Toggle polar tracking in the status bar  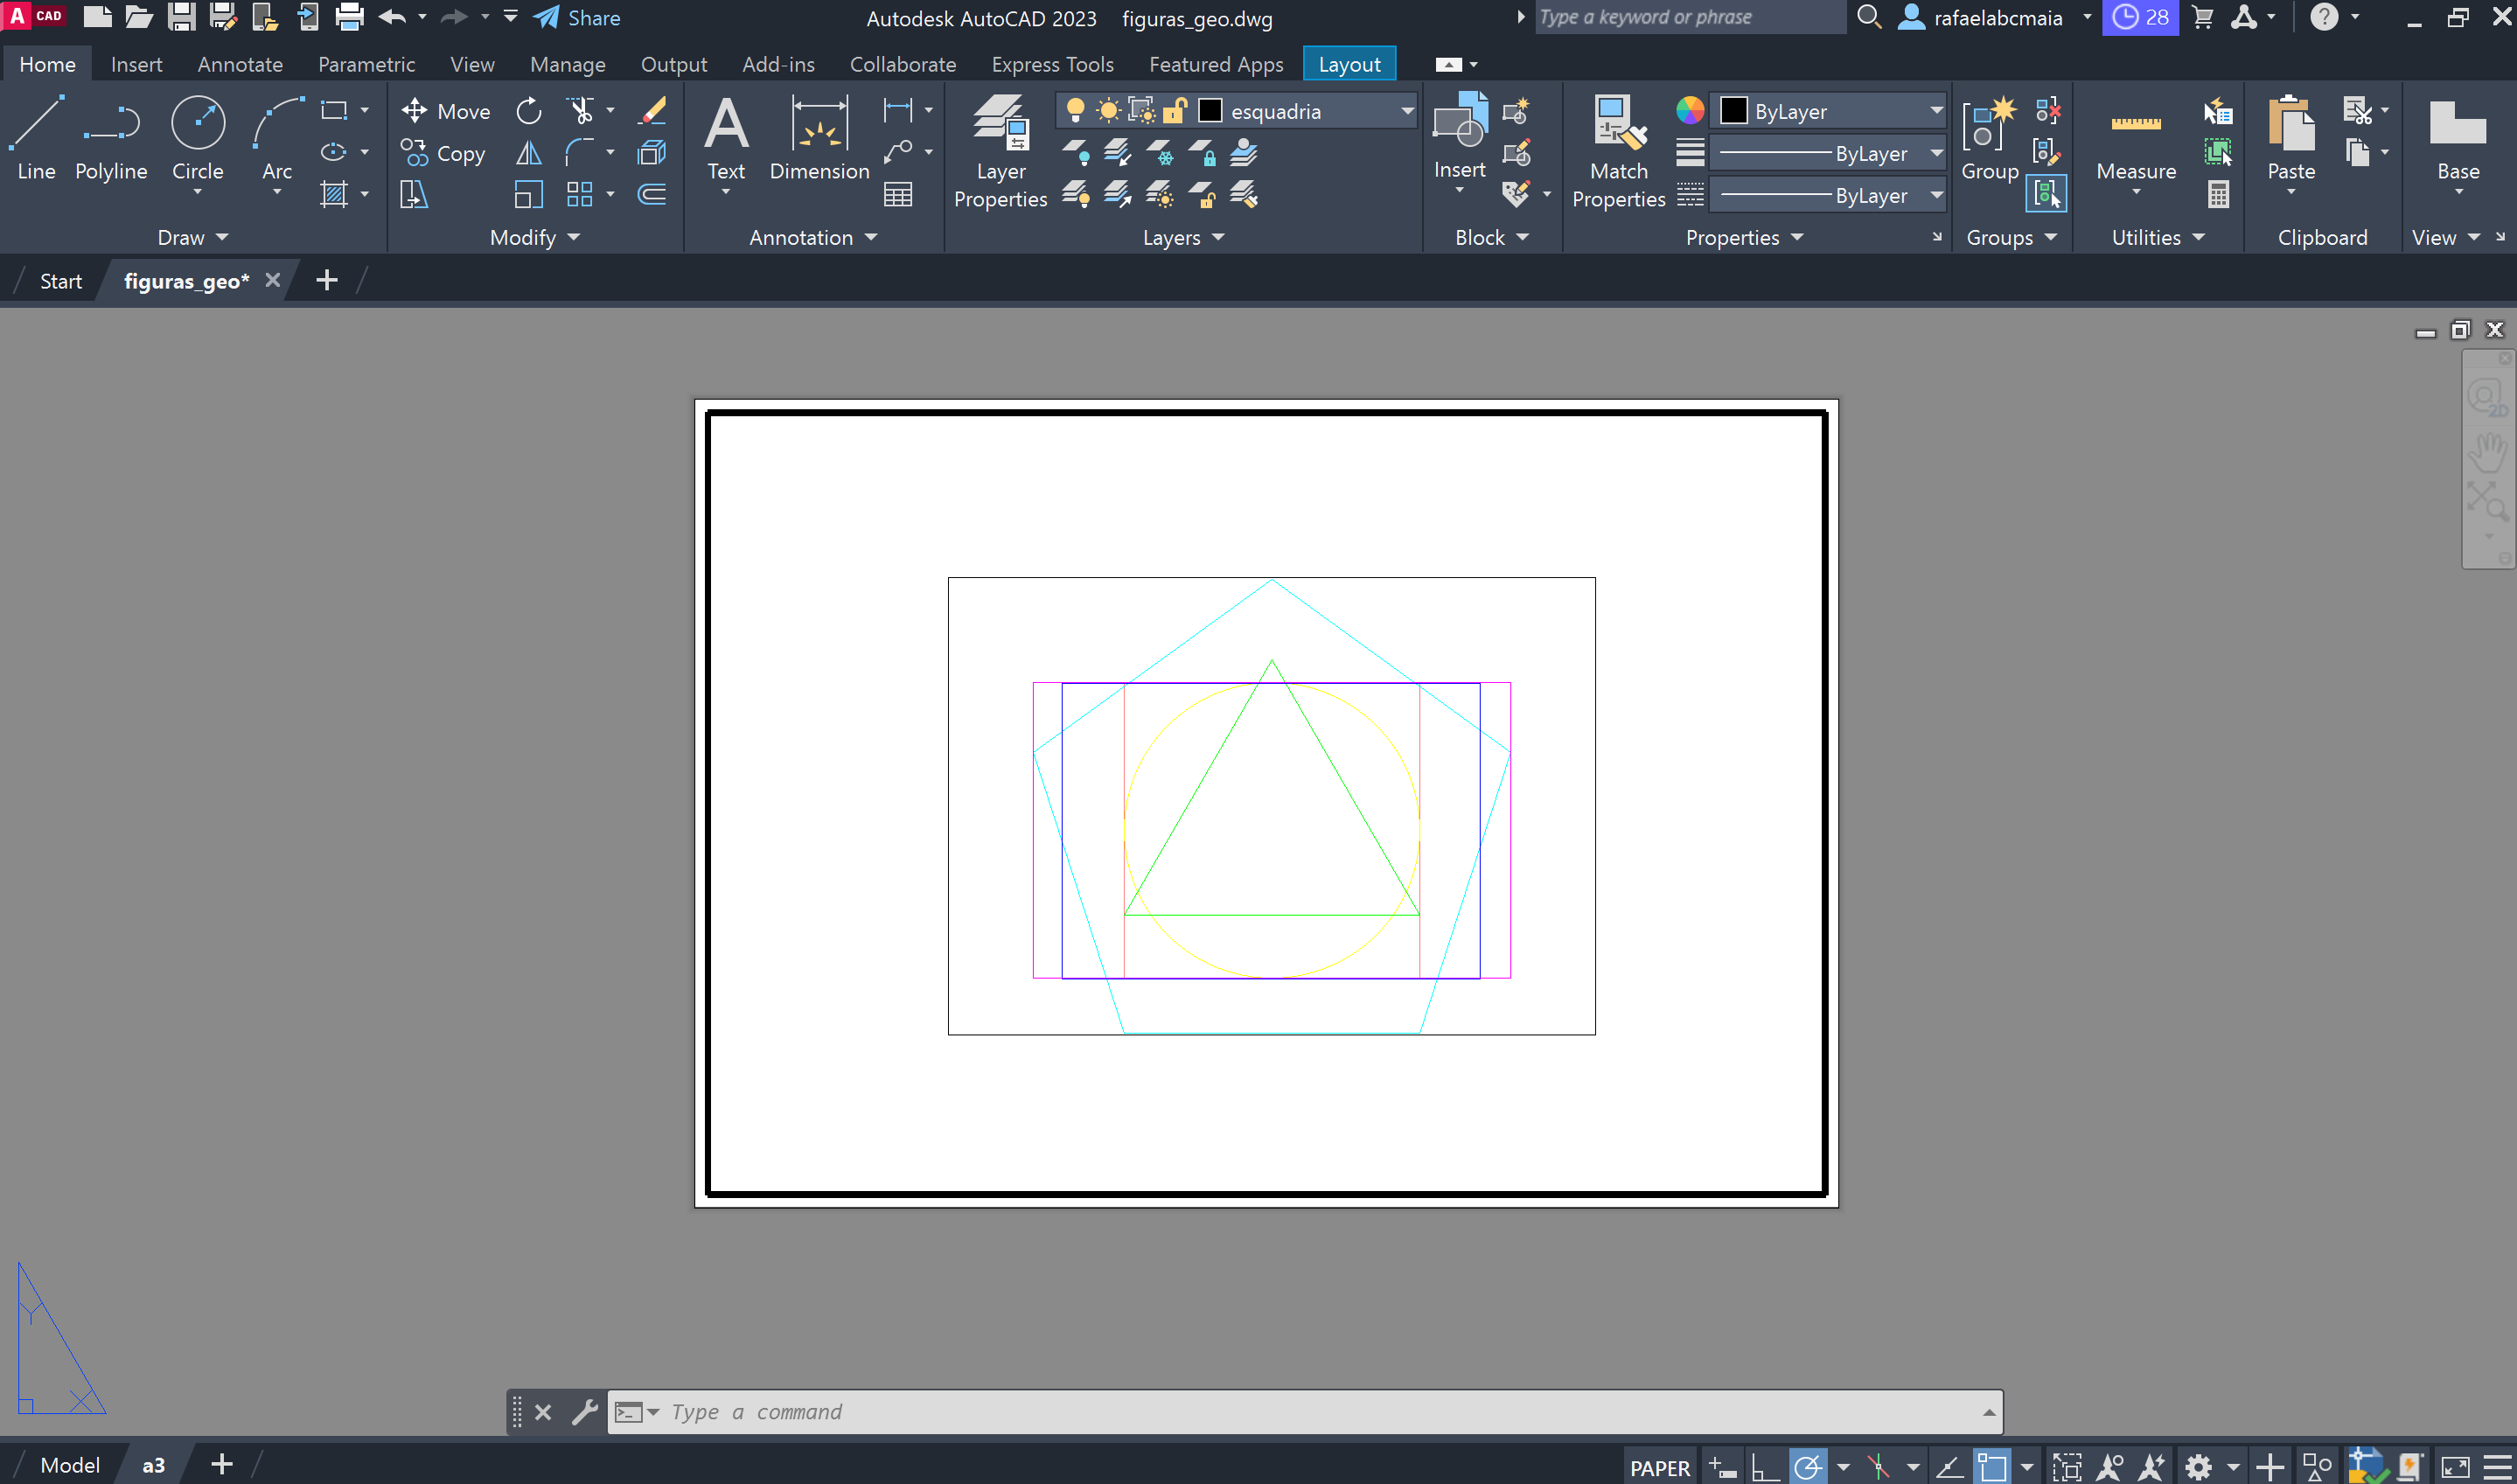click(1808, 1467)
